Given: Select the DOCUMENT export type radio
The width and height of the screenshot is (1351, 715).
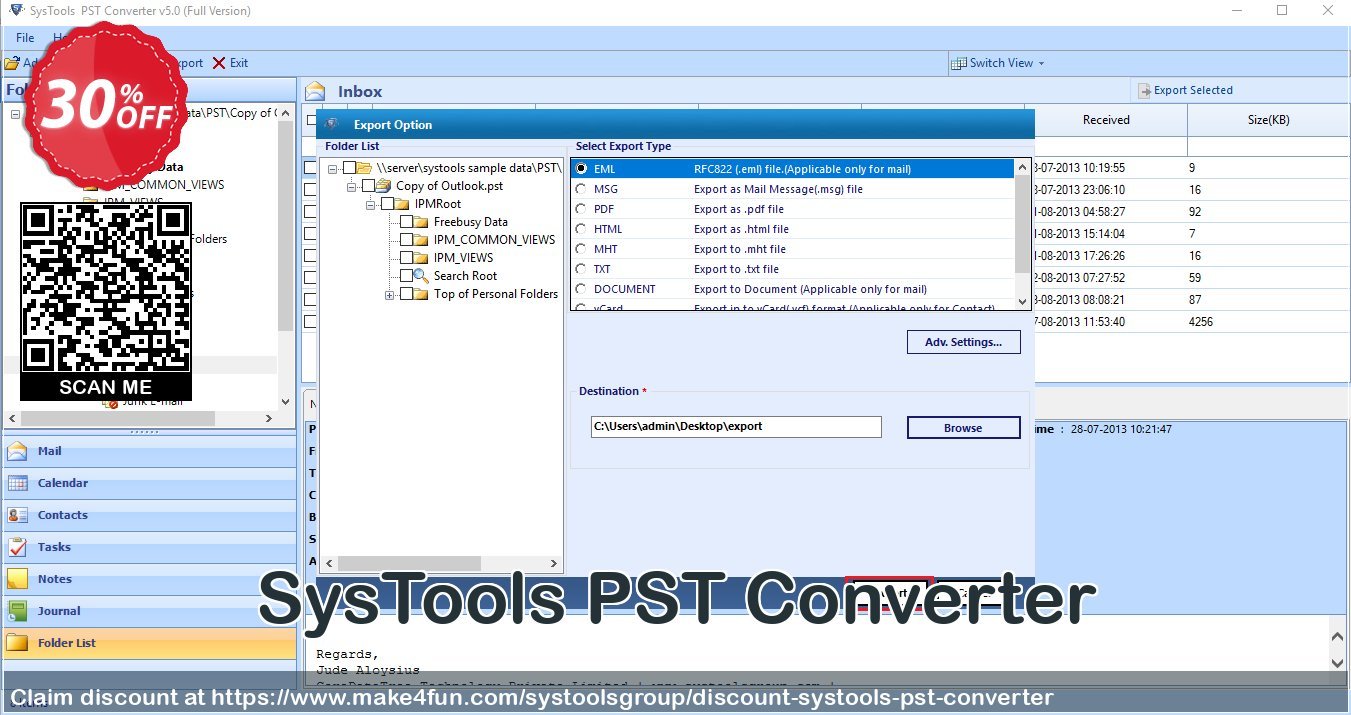Looking at the screenshot, I should [x=581, y=289].
